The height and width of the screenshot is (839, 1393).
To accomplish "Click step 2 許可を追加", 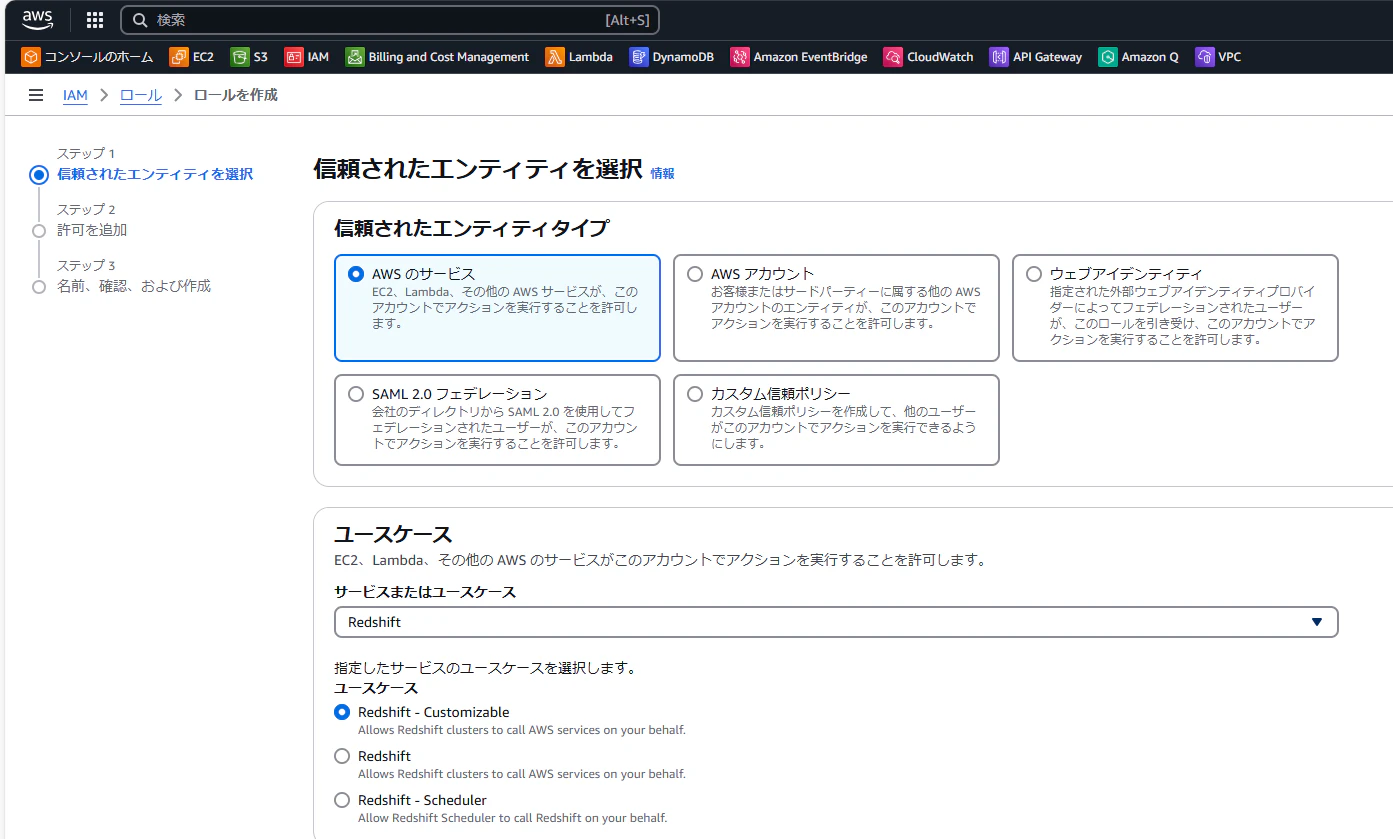I will pyautogui.click(x=92, y=230).
